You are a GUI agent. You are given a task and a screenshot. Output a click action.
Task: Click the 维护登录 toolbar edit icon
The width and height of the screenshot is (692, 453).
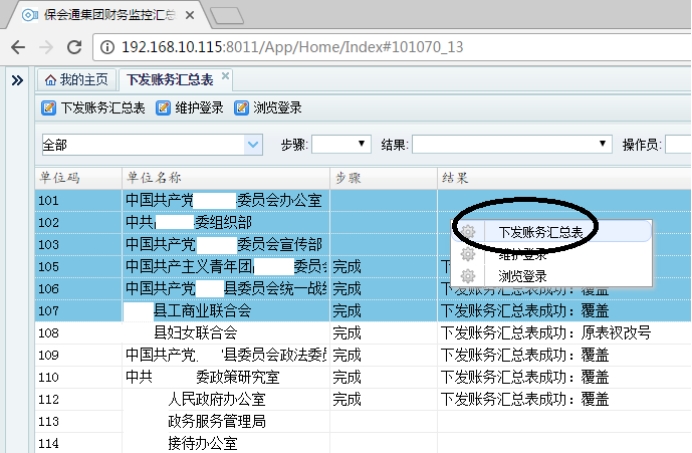(x=163, y=108)
